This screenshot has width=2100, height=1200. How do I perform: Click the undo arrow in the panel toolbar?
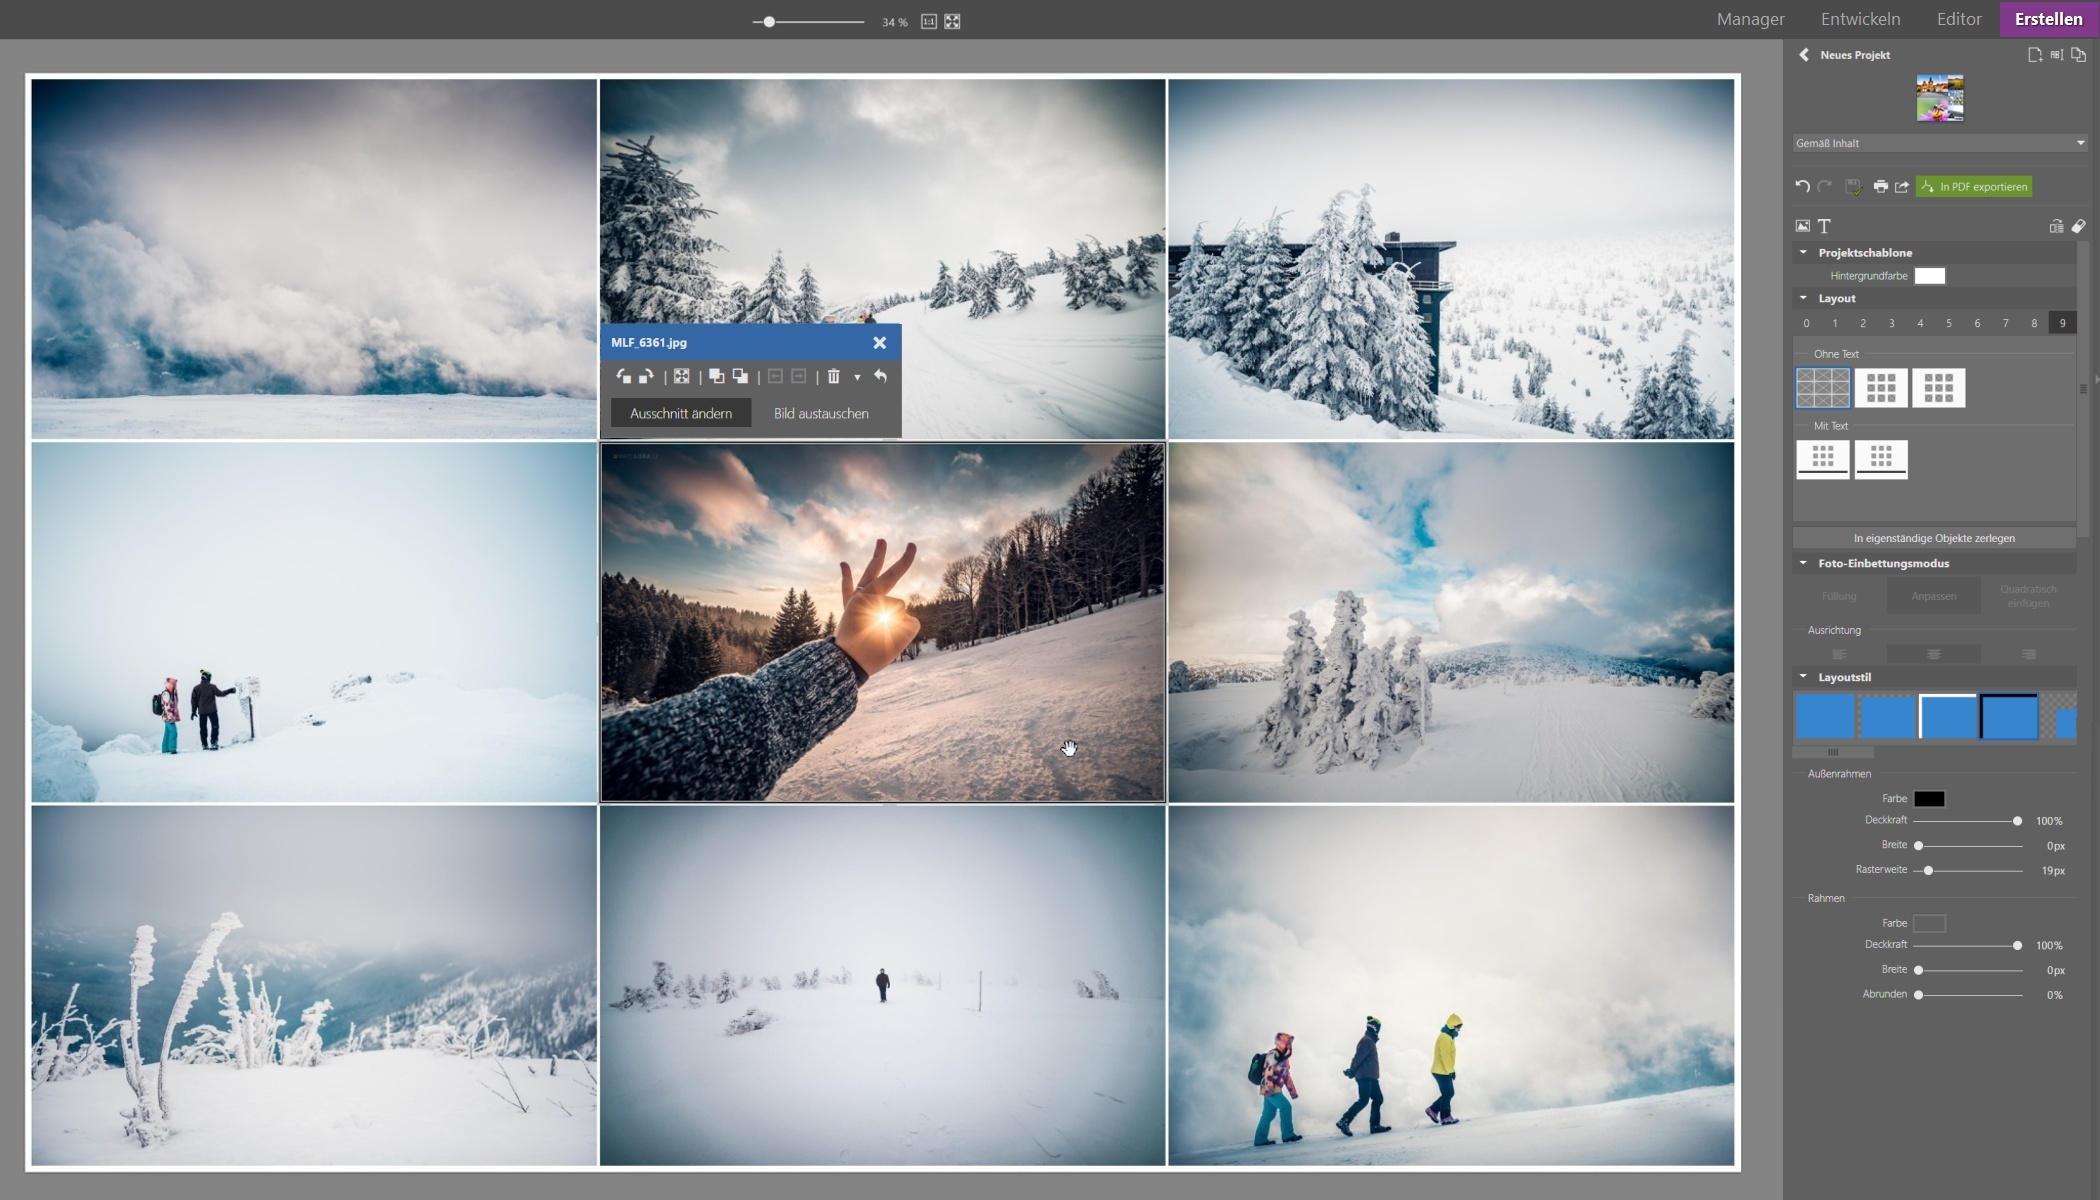pyautogui.click(x=1802, y=187)
